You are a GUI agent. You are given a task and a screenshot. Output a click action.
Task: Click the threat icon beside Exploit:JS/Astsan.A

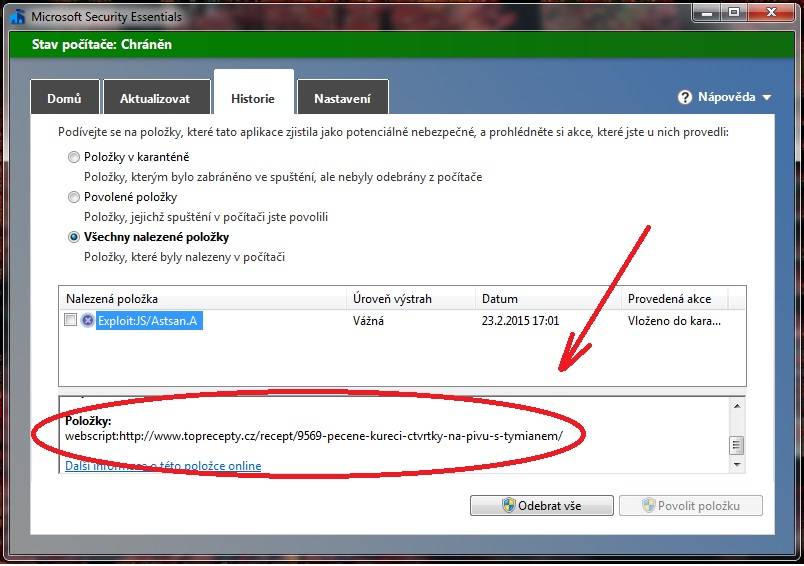88,320
